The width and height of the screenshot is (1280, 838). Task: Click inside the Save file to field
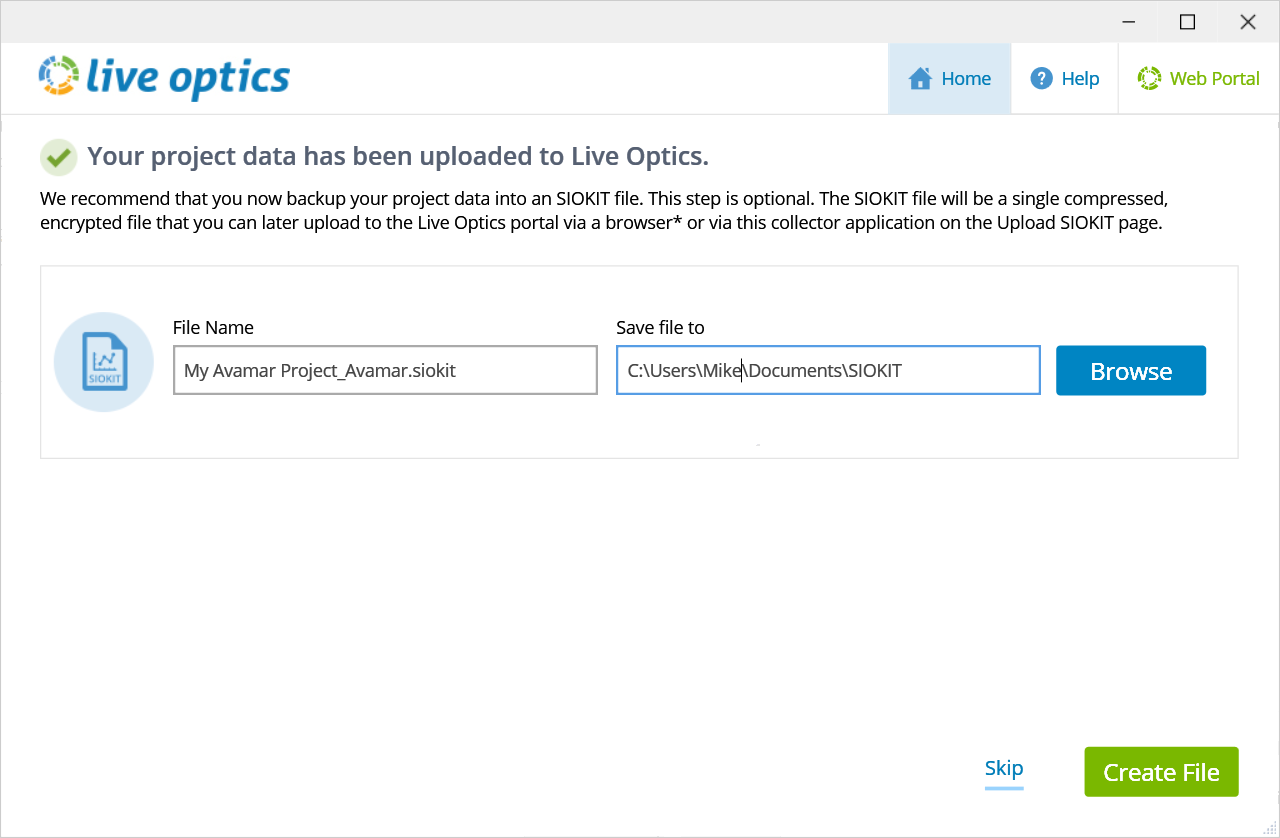[x=828, y=370]
